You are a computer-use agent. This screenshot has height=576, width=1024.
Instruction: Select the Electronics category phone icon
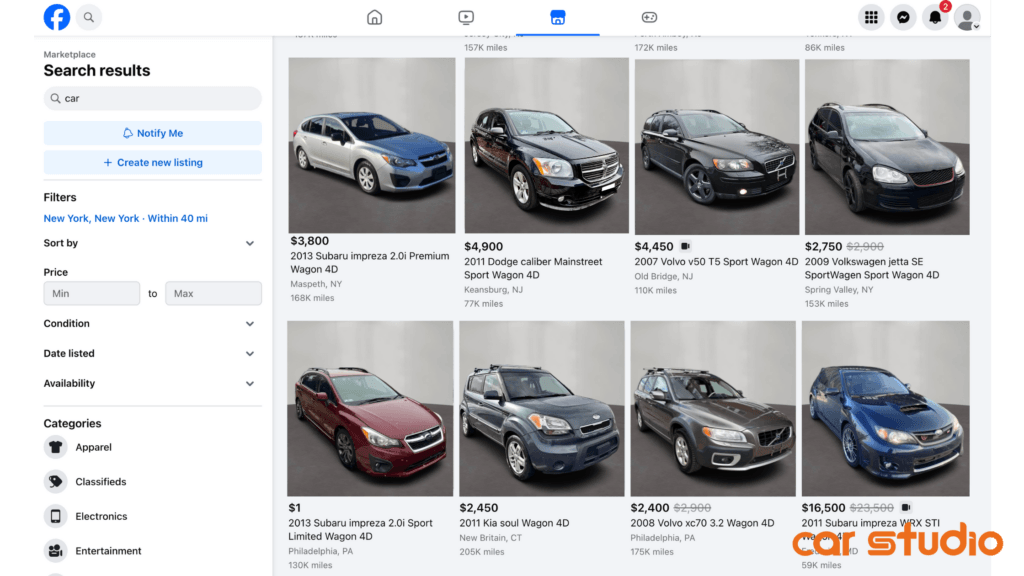click(x=56, y=517)
